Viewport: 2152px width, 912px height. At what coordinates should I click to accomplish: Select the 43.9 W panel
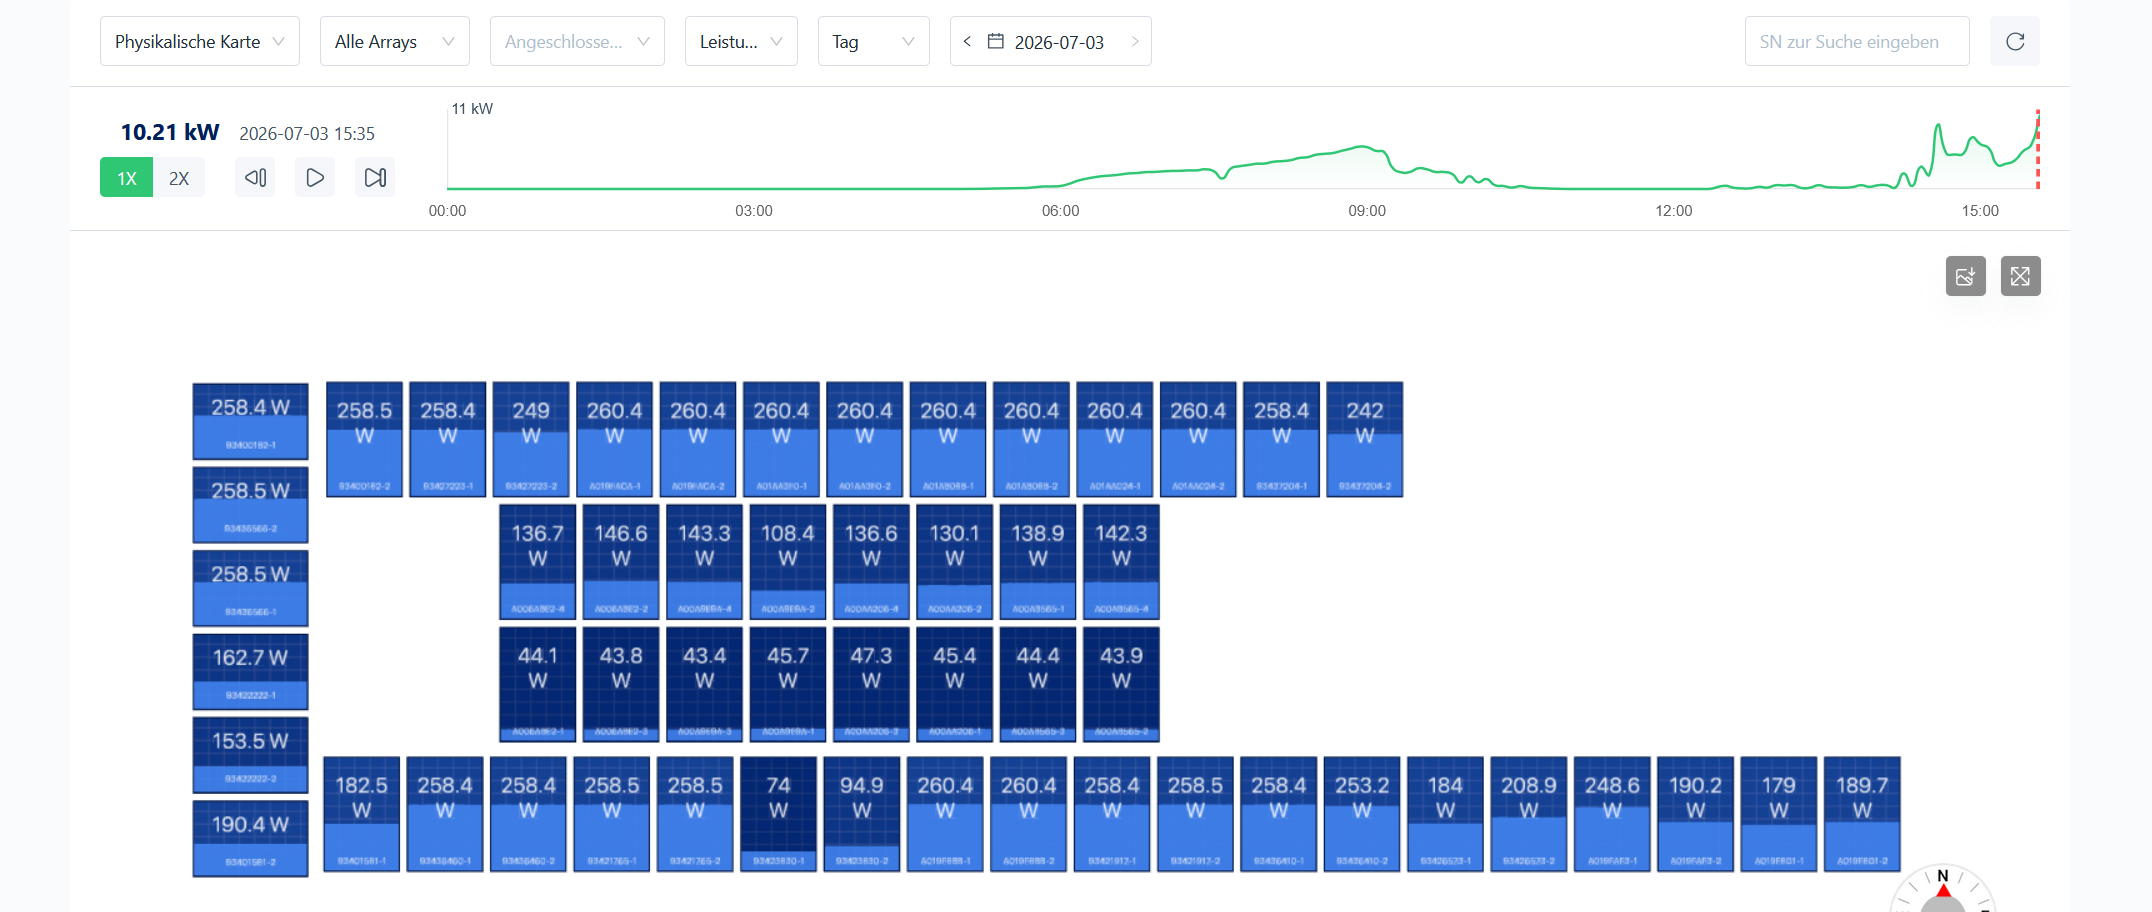click(1121, 684)
